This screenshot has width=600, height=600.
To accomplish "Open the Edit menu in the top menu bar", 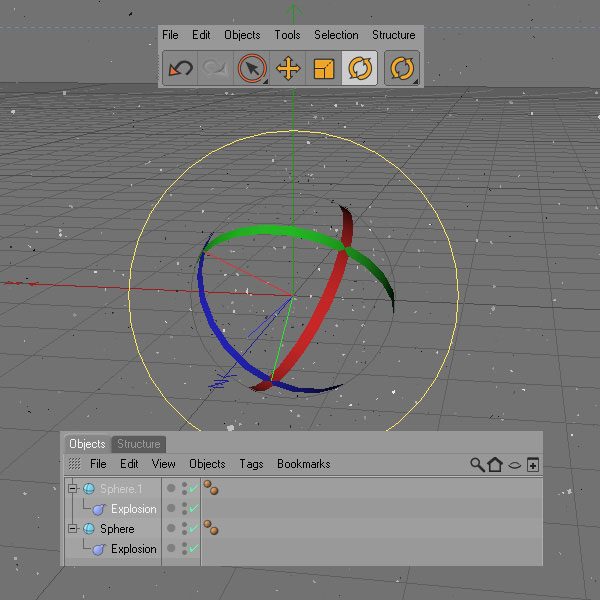I will tap(201, 35).
